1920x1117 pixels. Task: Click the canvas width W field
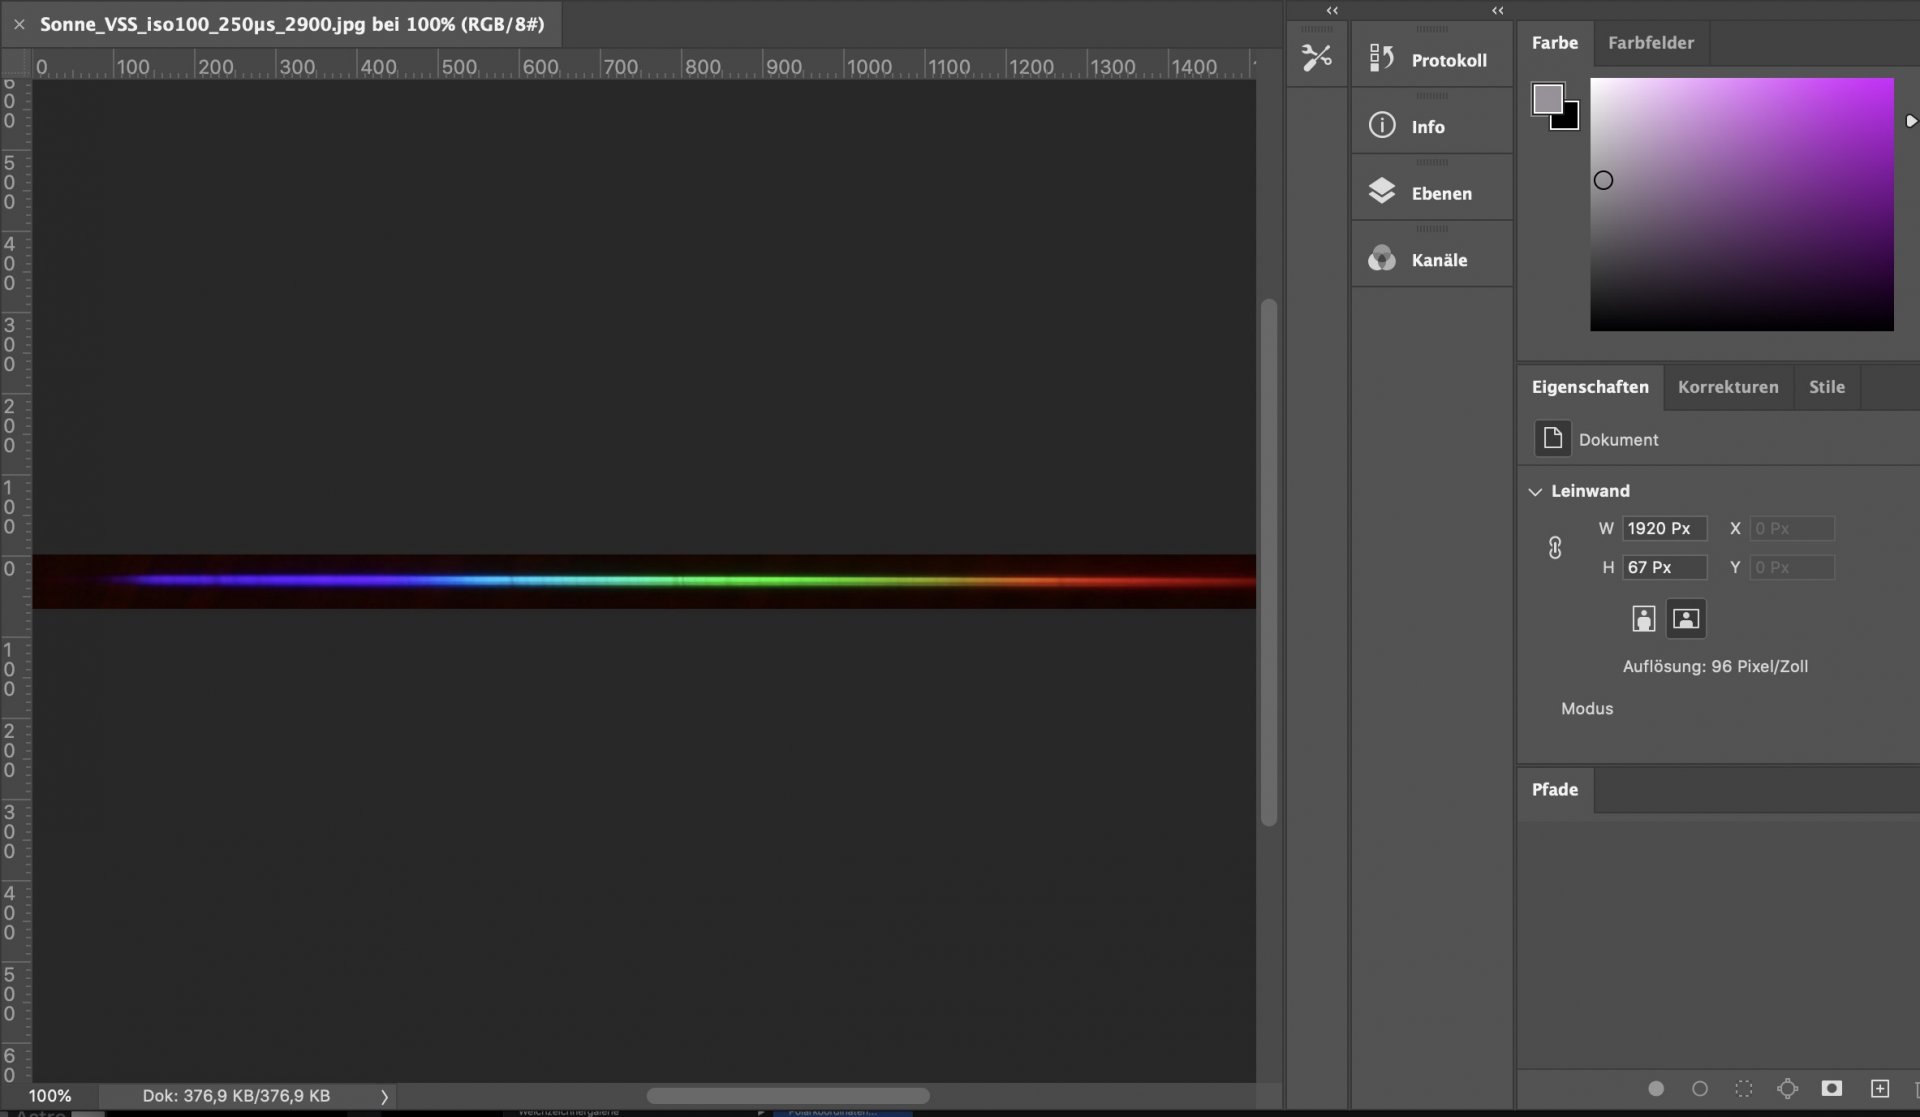1663,528
